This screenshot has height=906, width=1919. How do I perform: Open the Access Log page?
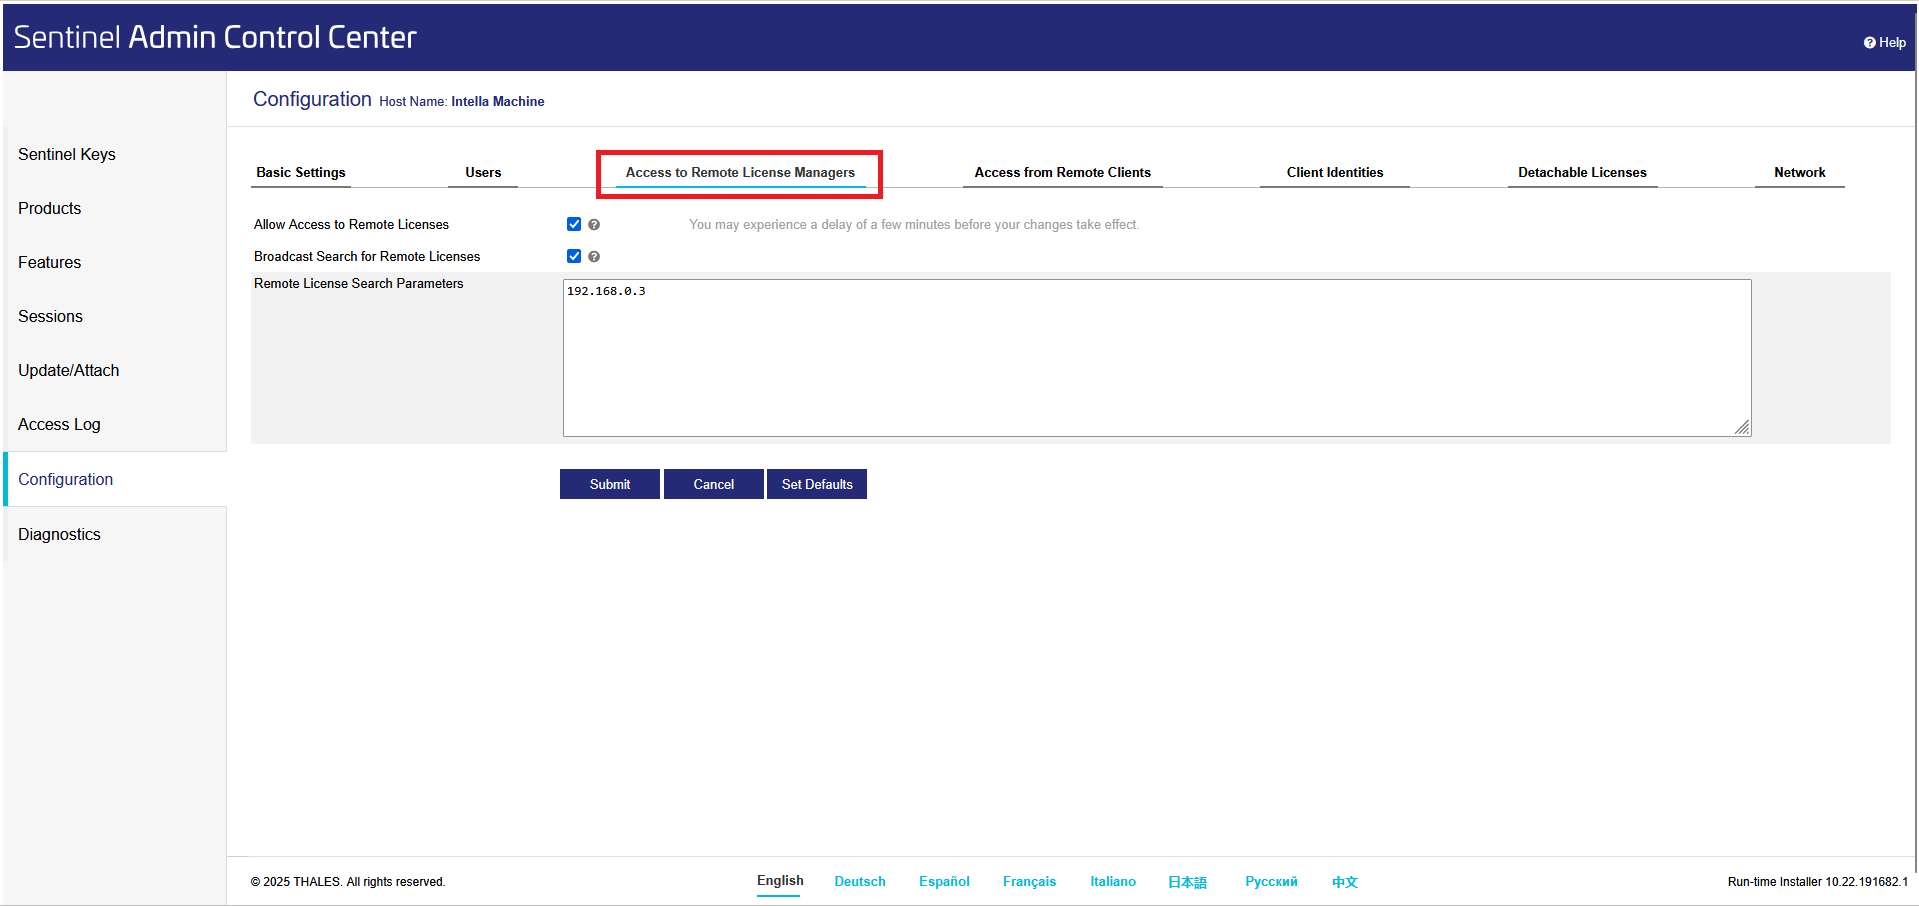[x=59, y=424]
